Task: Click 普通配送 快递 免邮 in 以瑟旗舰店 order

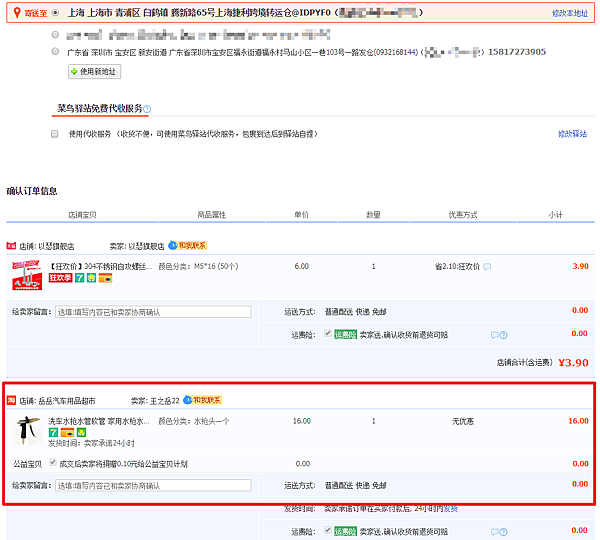Action: coord(355,312)
